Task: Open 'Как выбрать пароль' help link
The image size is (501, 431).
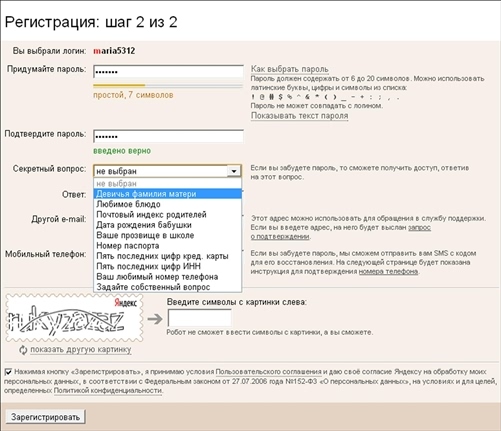Action: [290, 69]
